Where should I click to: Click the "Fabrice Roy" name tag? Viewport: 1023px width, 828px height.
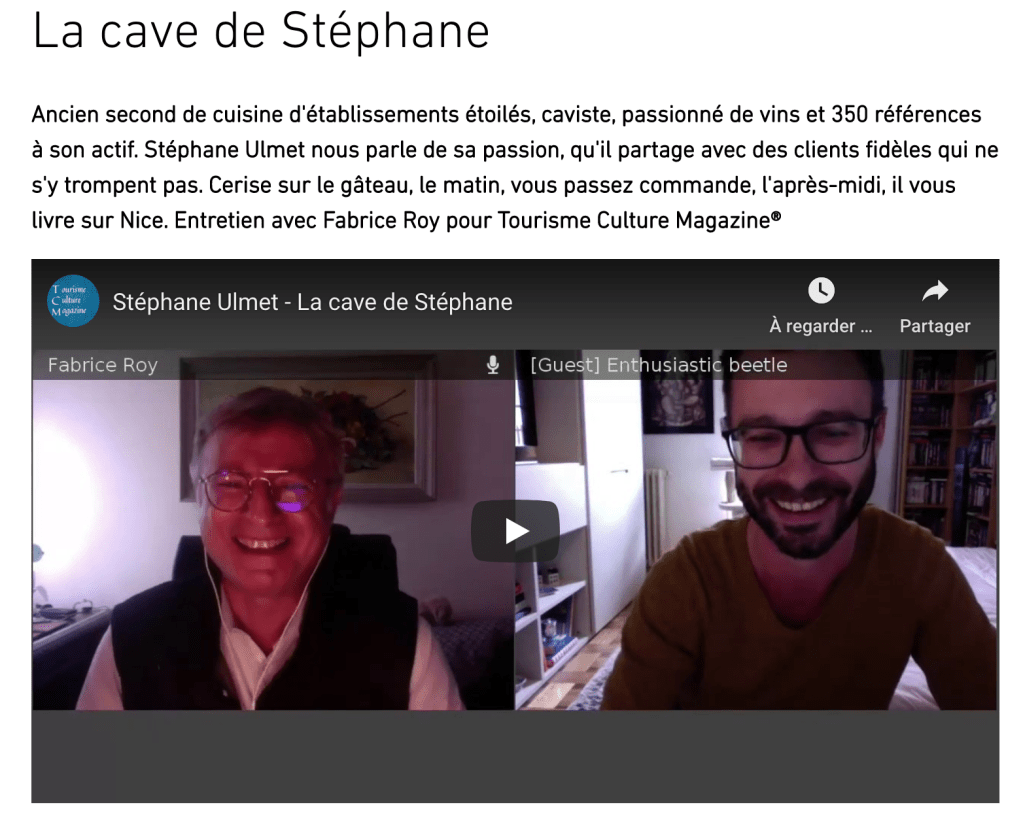102,365
